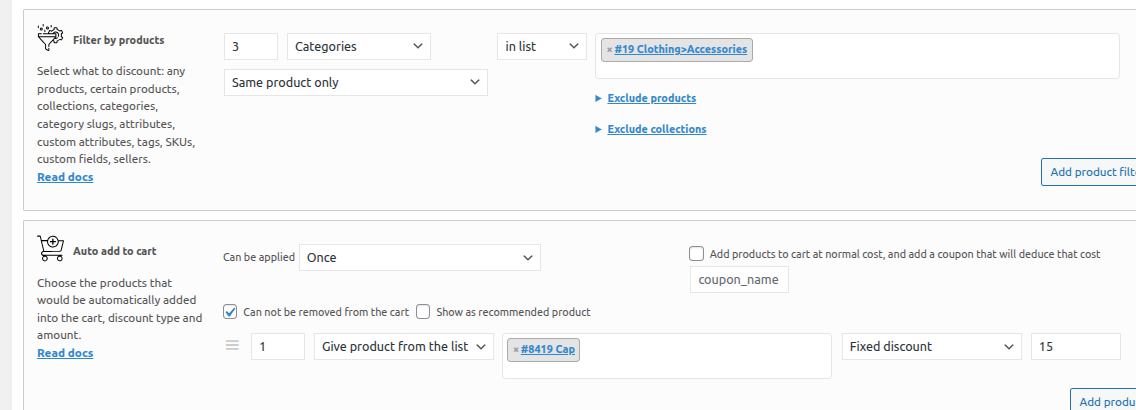Open Read docs link under Filter by products
Image resolution: width=1136 pixels, height=410 pixels.
tap(65, 177)
